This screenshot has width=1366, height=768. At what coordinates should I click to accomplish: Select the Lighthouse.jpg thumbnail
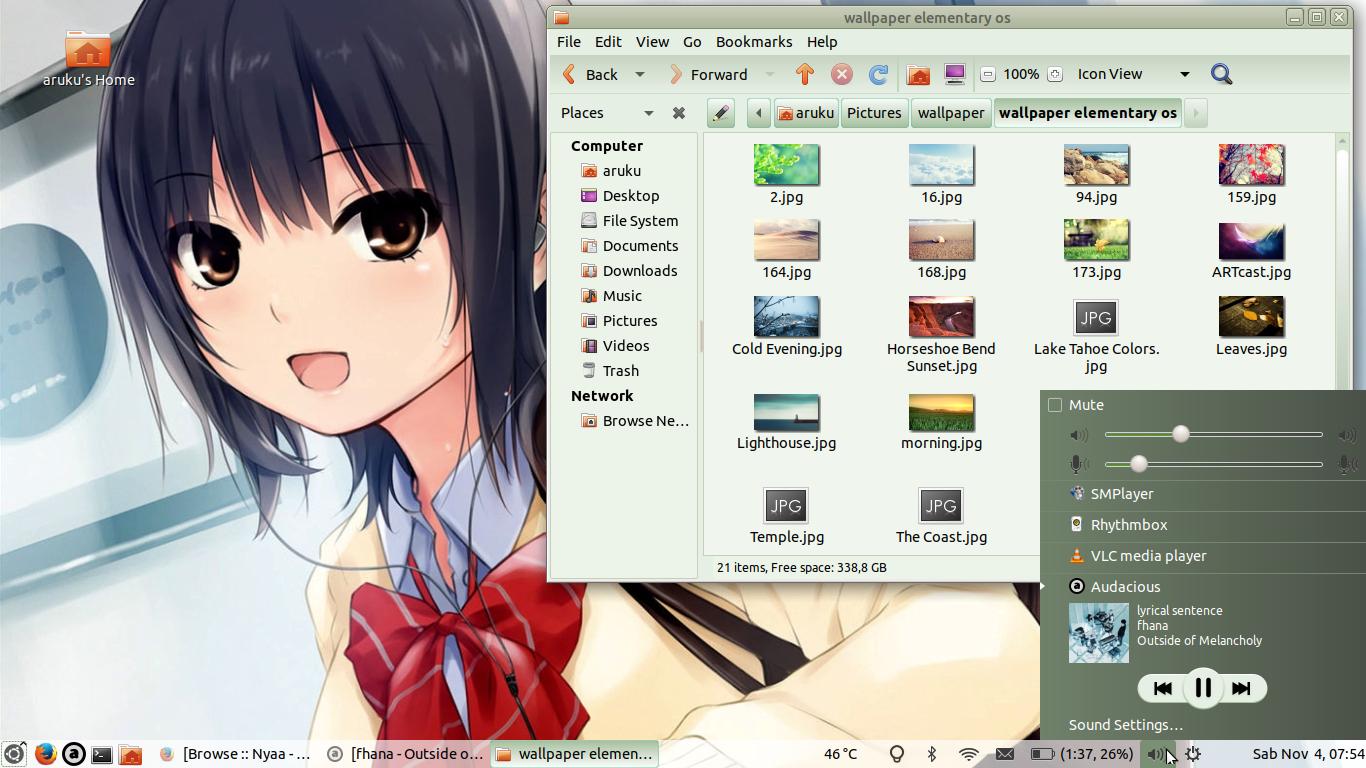click(786, 413)
